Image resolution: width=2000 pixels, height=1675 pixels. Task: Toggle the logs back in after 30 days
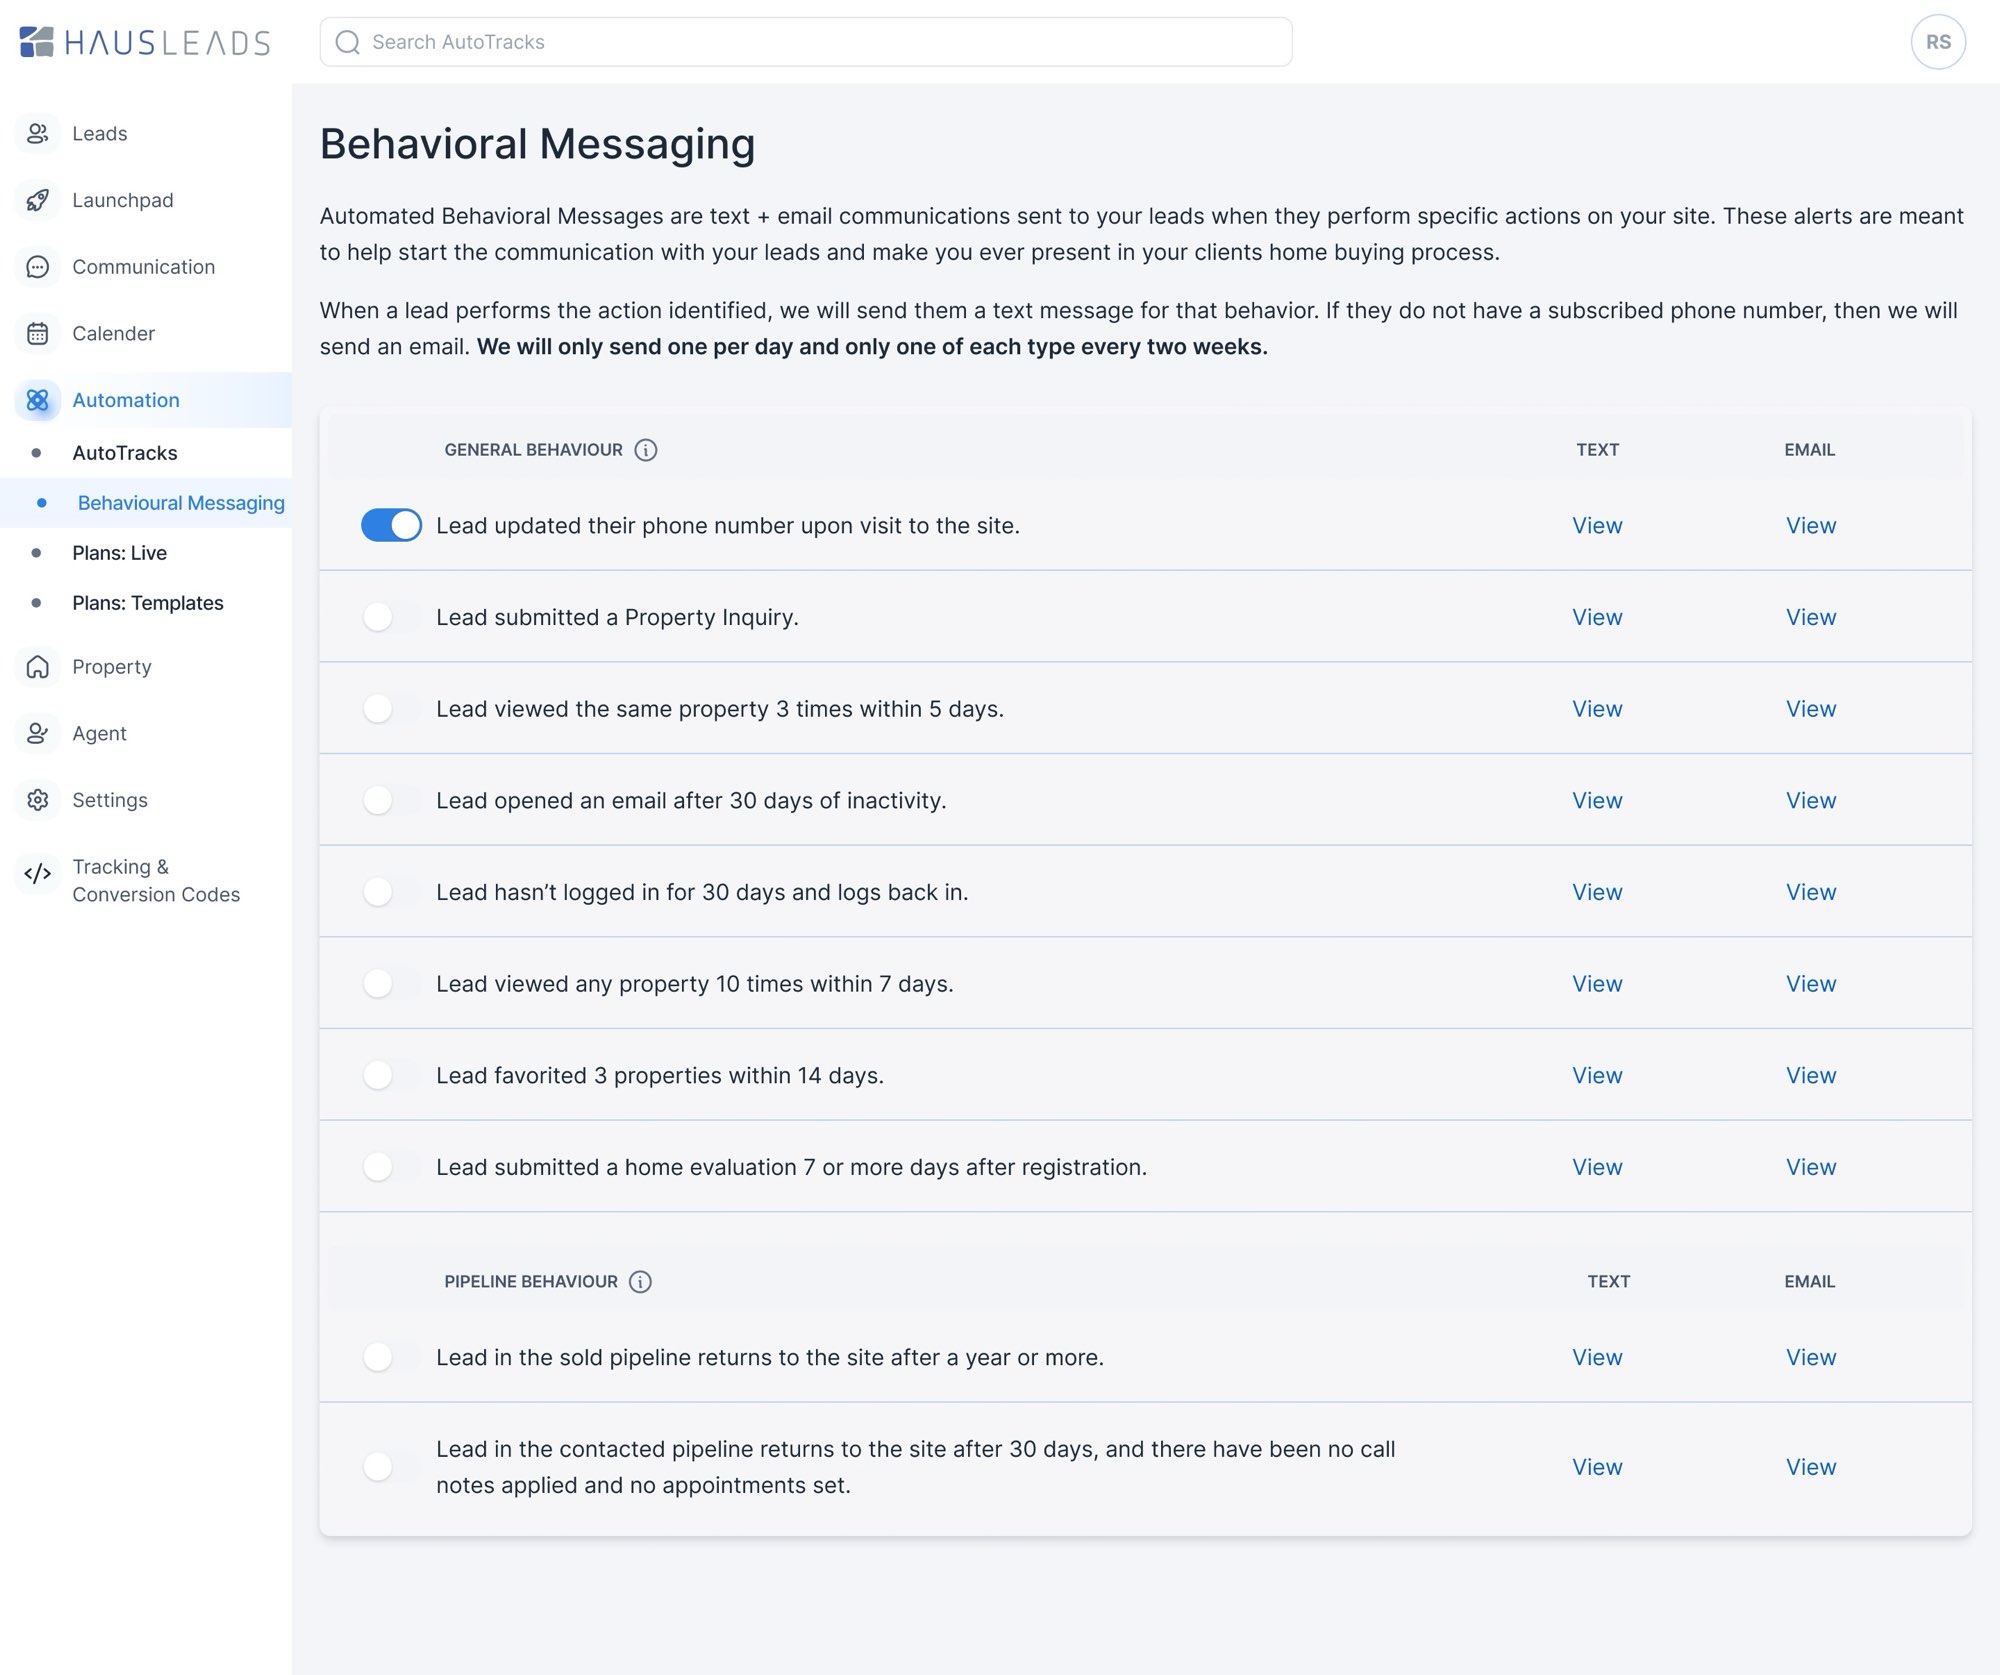pyautogui.click(x=391, y=892)
